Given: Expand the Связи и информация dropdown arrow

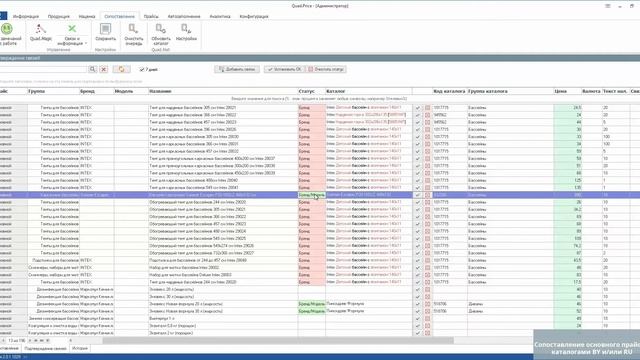Looking at the screenshot, I should [86, 43].
